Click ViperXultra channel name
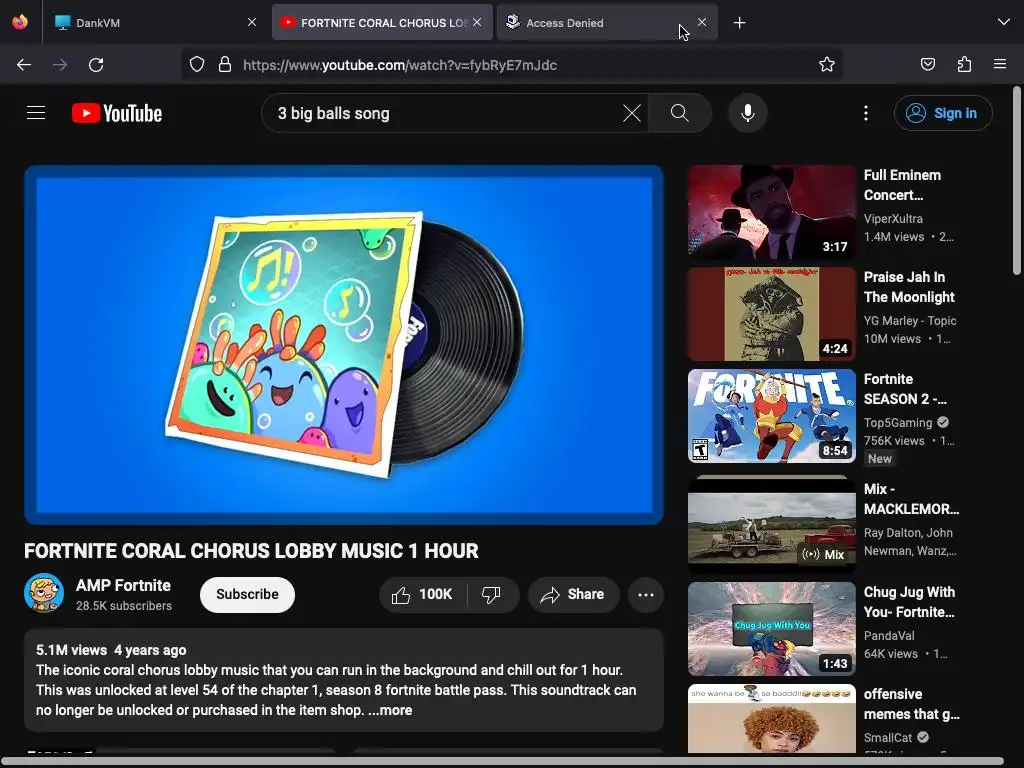1024x768 pixels. (893, 219)
